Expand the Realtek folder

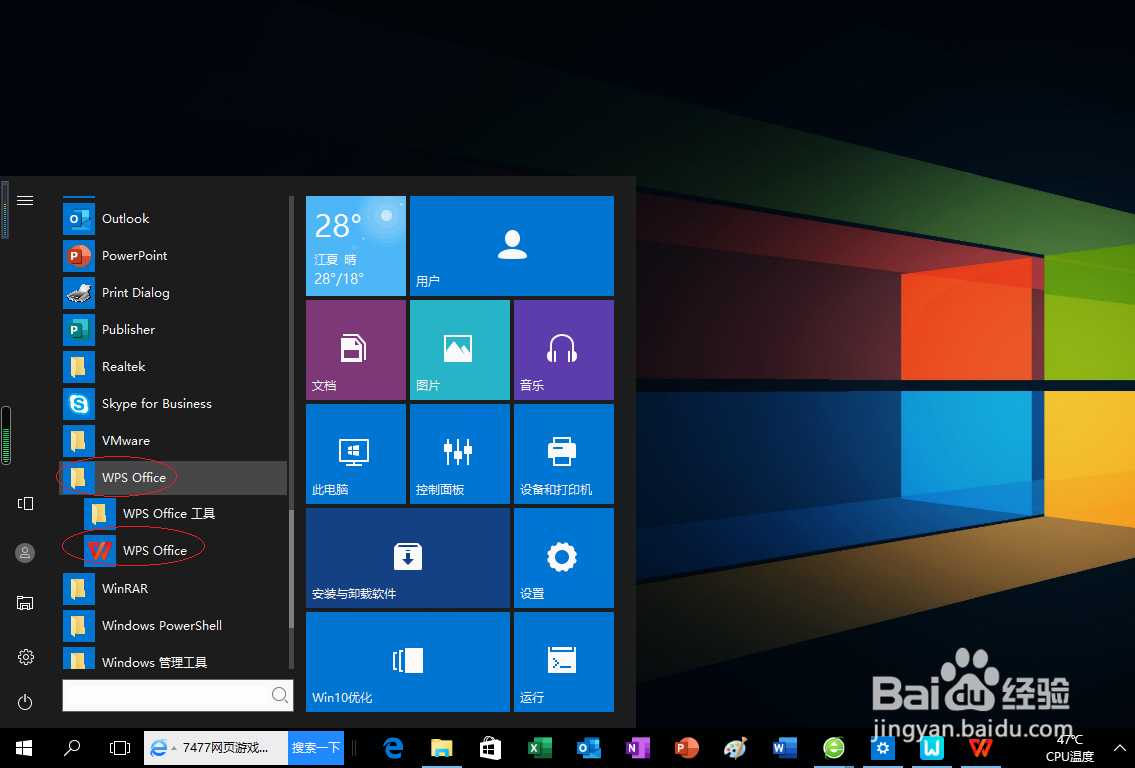click(174, 366)
